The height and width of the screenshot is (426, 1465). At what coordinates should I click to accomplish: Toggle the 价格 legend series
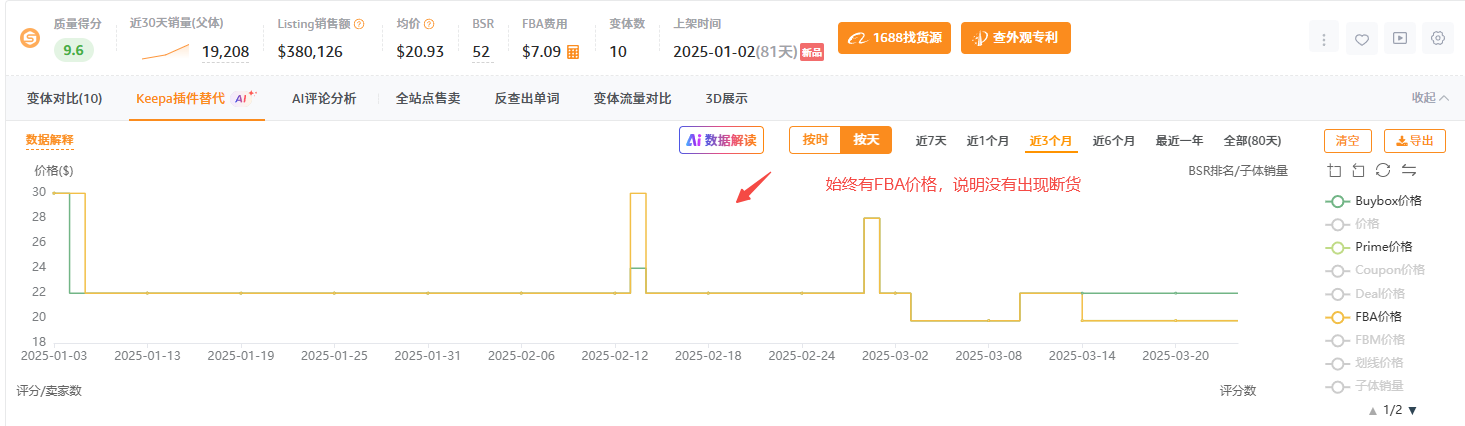[1352, 224]
